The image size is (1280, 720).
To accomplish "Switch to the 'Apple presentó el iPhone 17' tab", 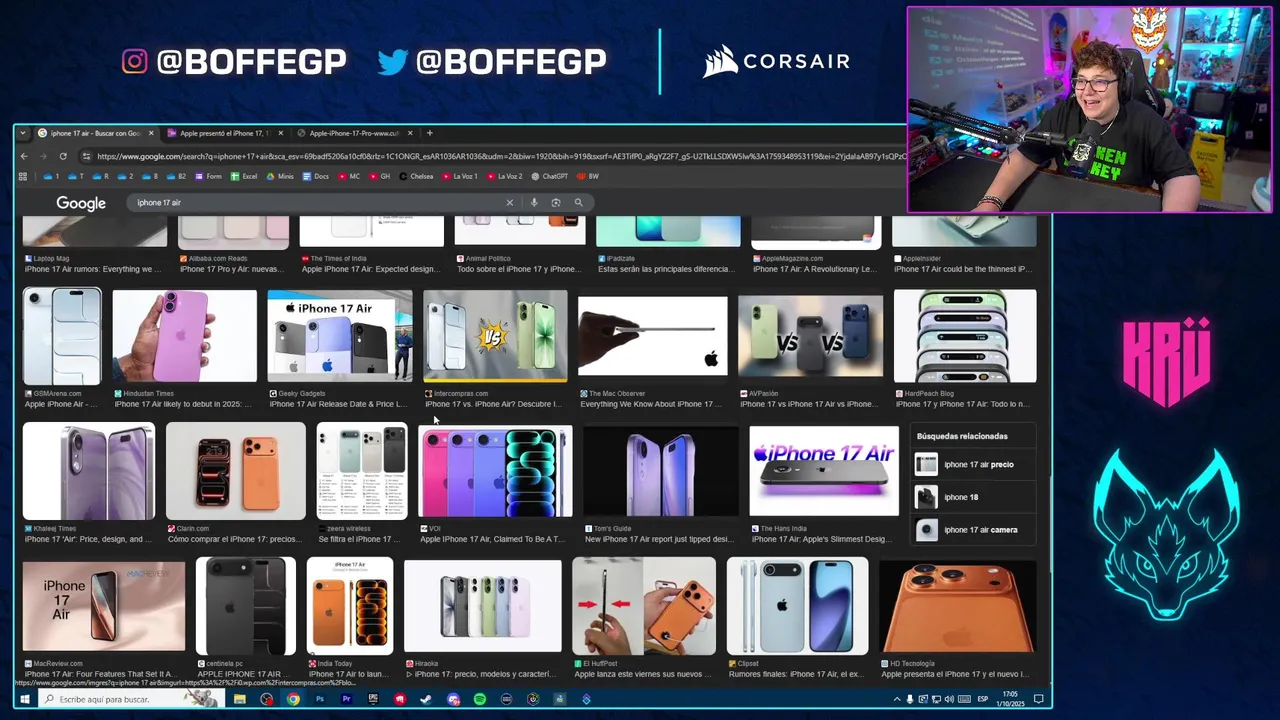I will [x=223, y=133].
